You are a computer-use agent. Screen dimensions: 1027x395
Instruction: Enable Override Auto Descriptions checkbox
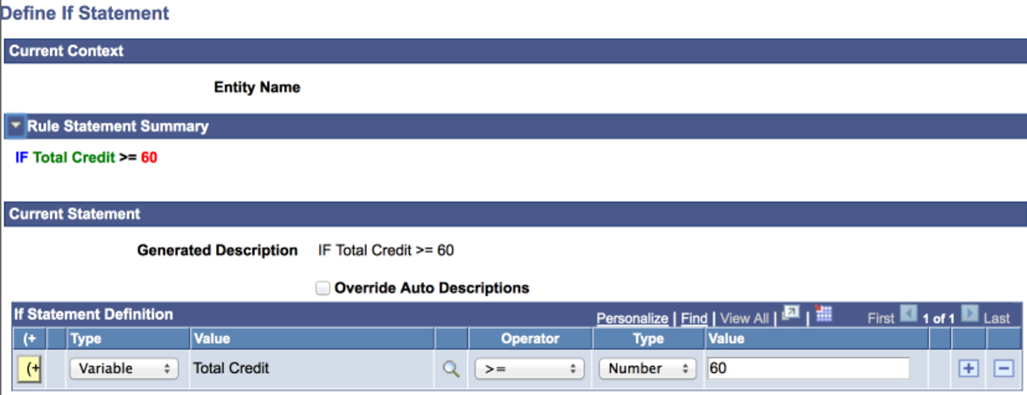click(x=322, y=288)
